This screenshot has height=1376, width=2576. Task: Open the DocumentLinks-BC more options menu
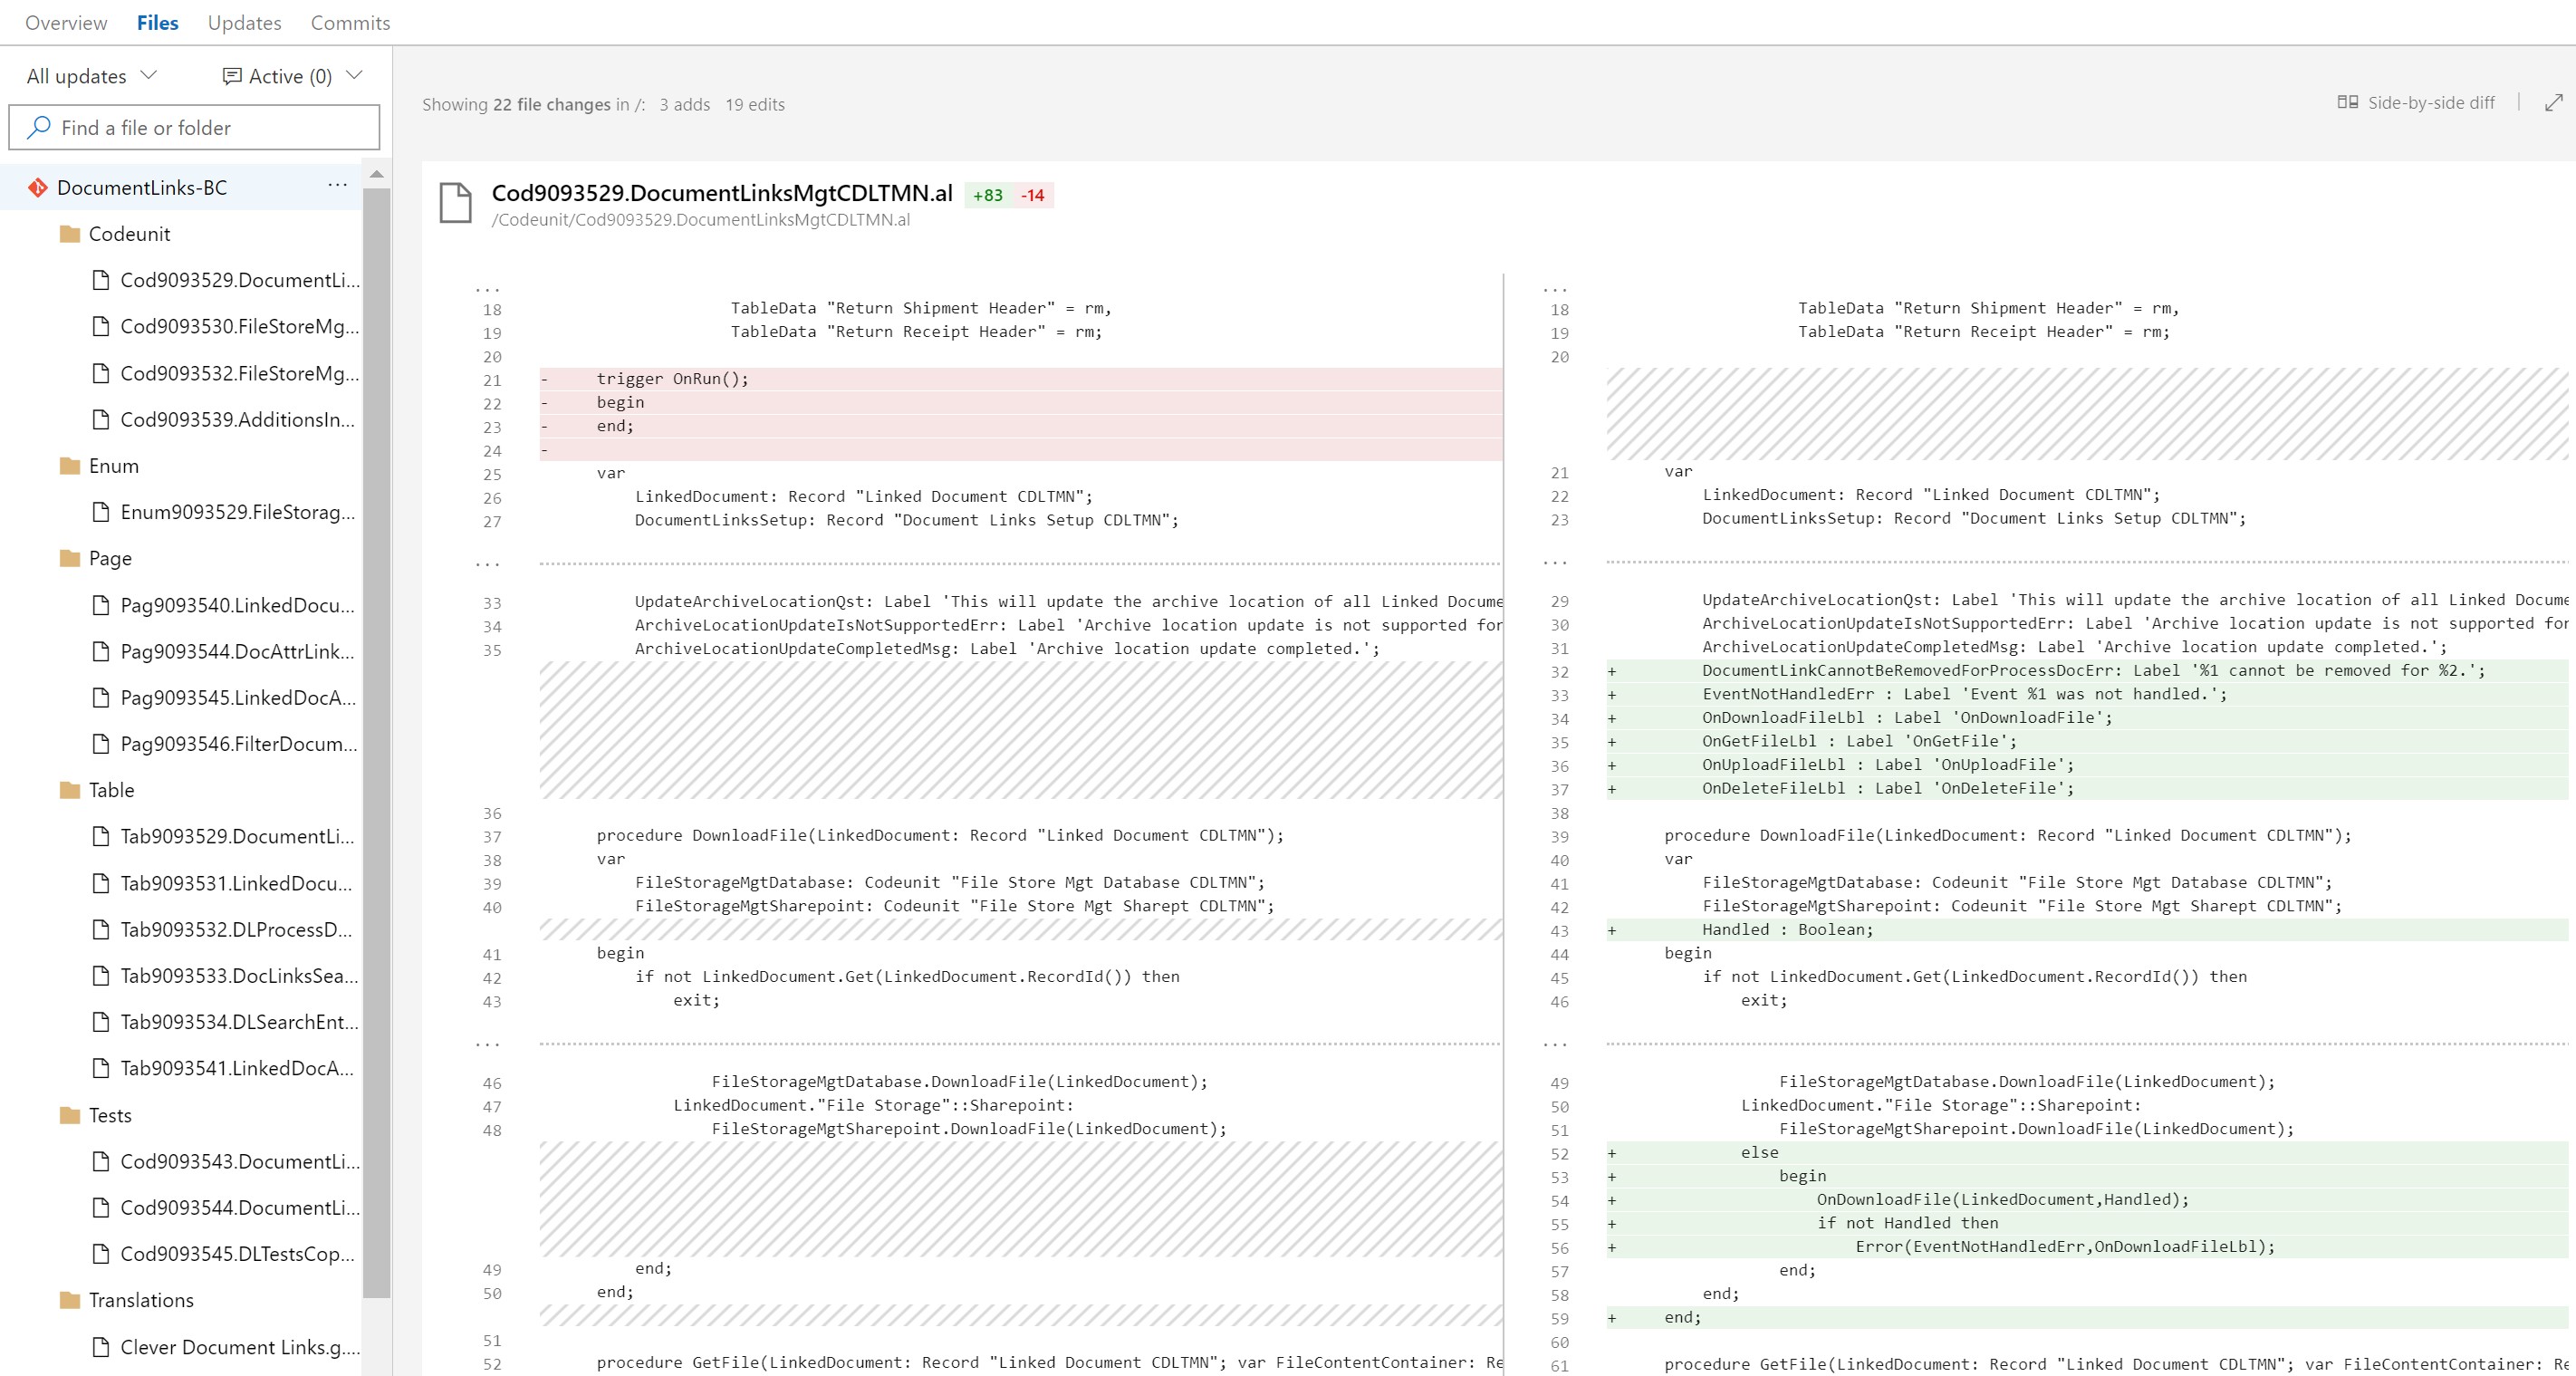[337, 186]
